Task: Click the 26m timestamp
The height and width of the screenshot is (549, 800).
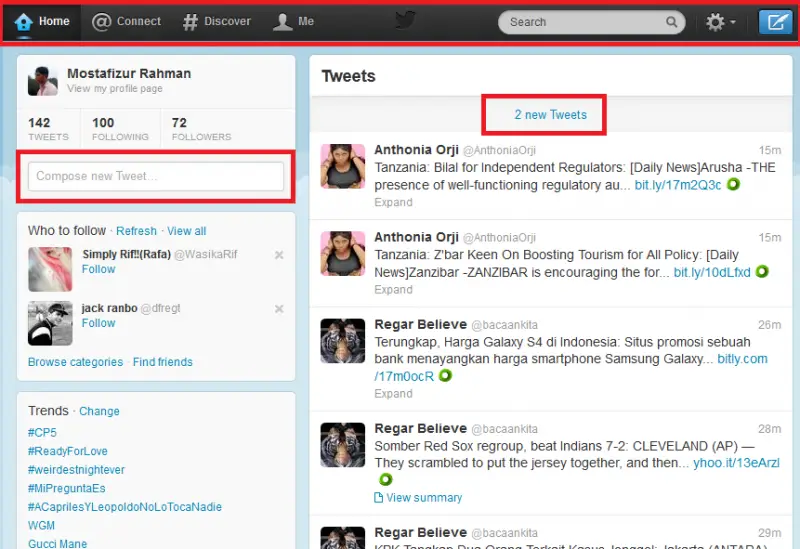Action: point(769,325)
